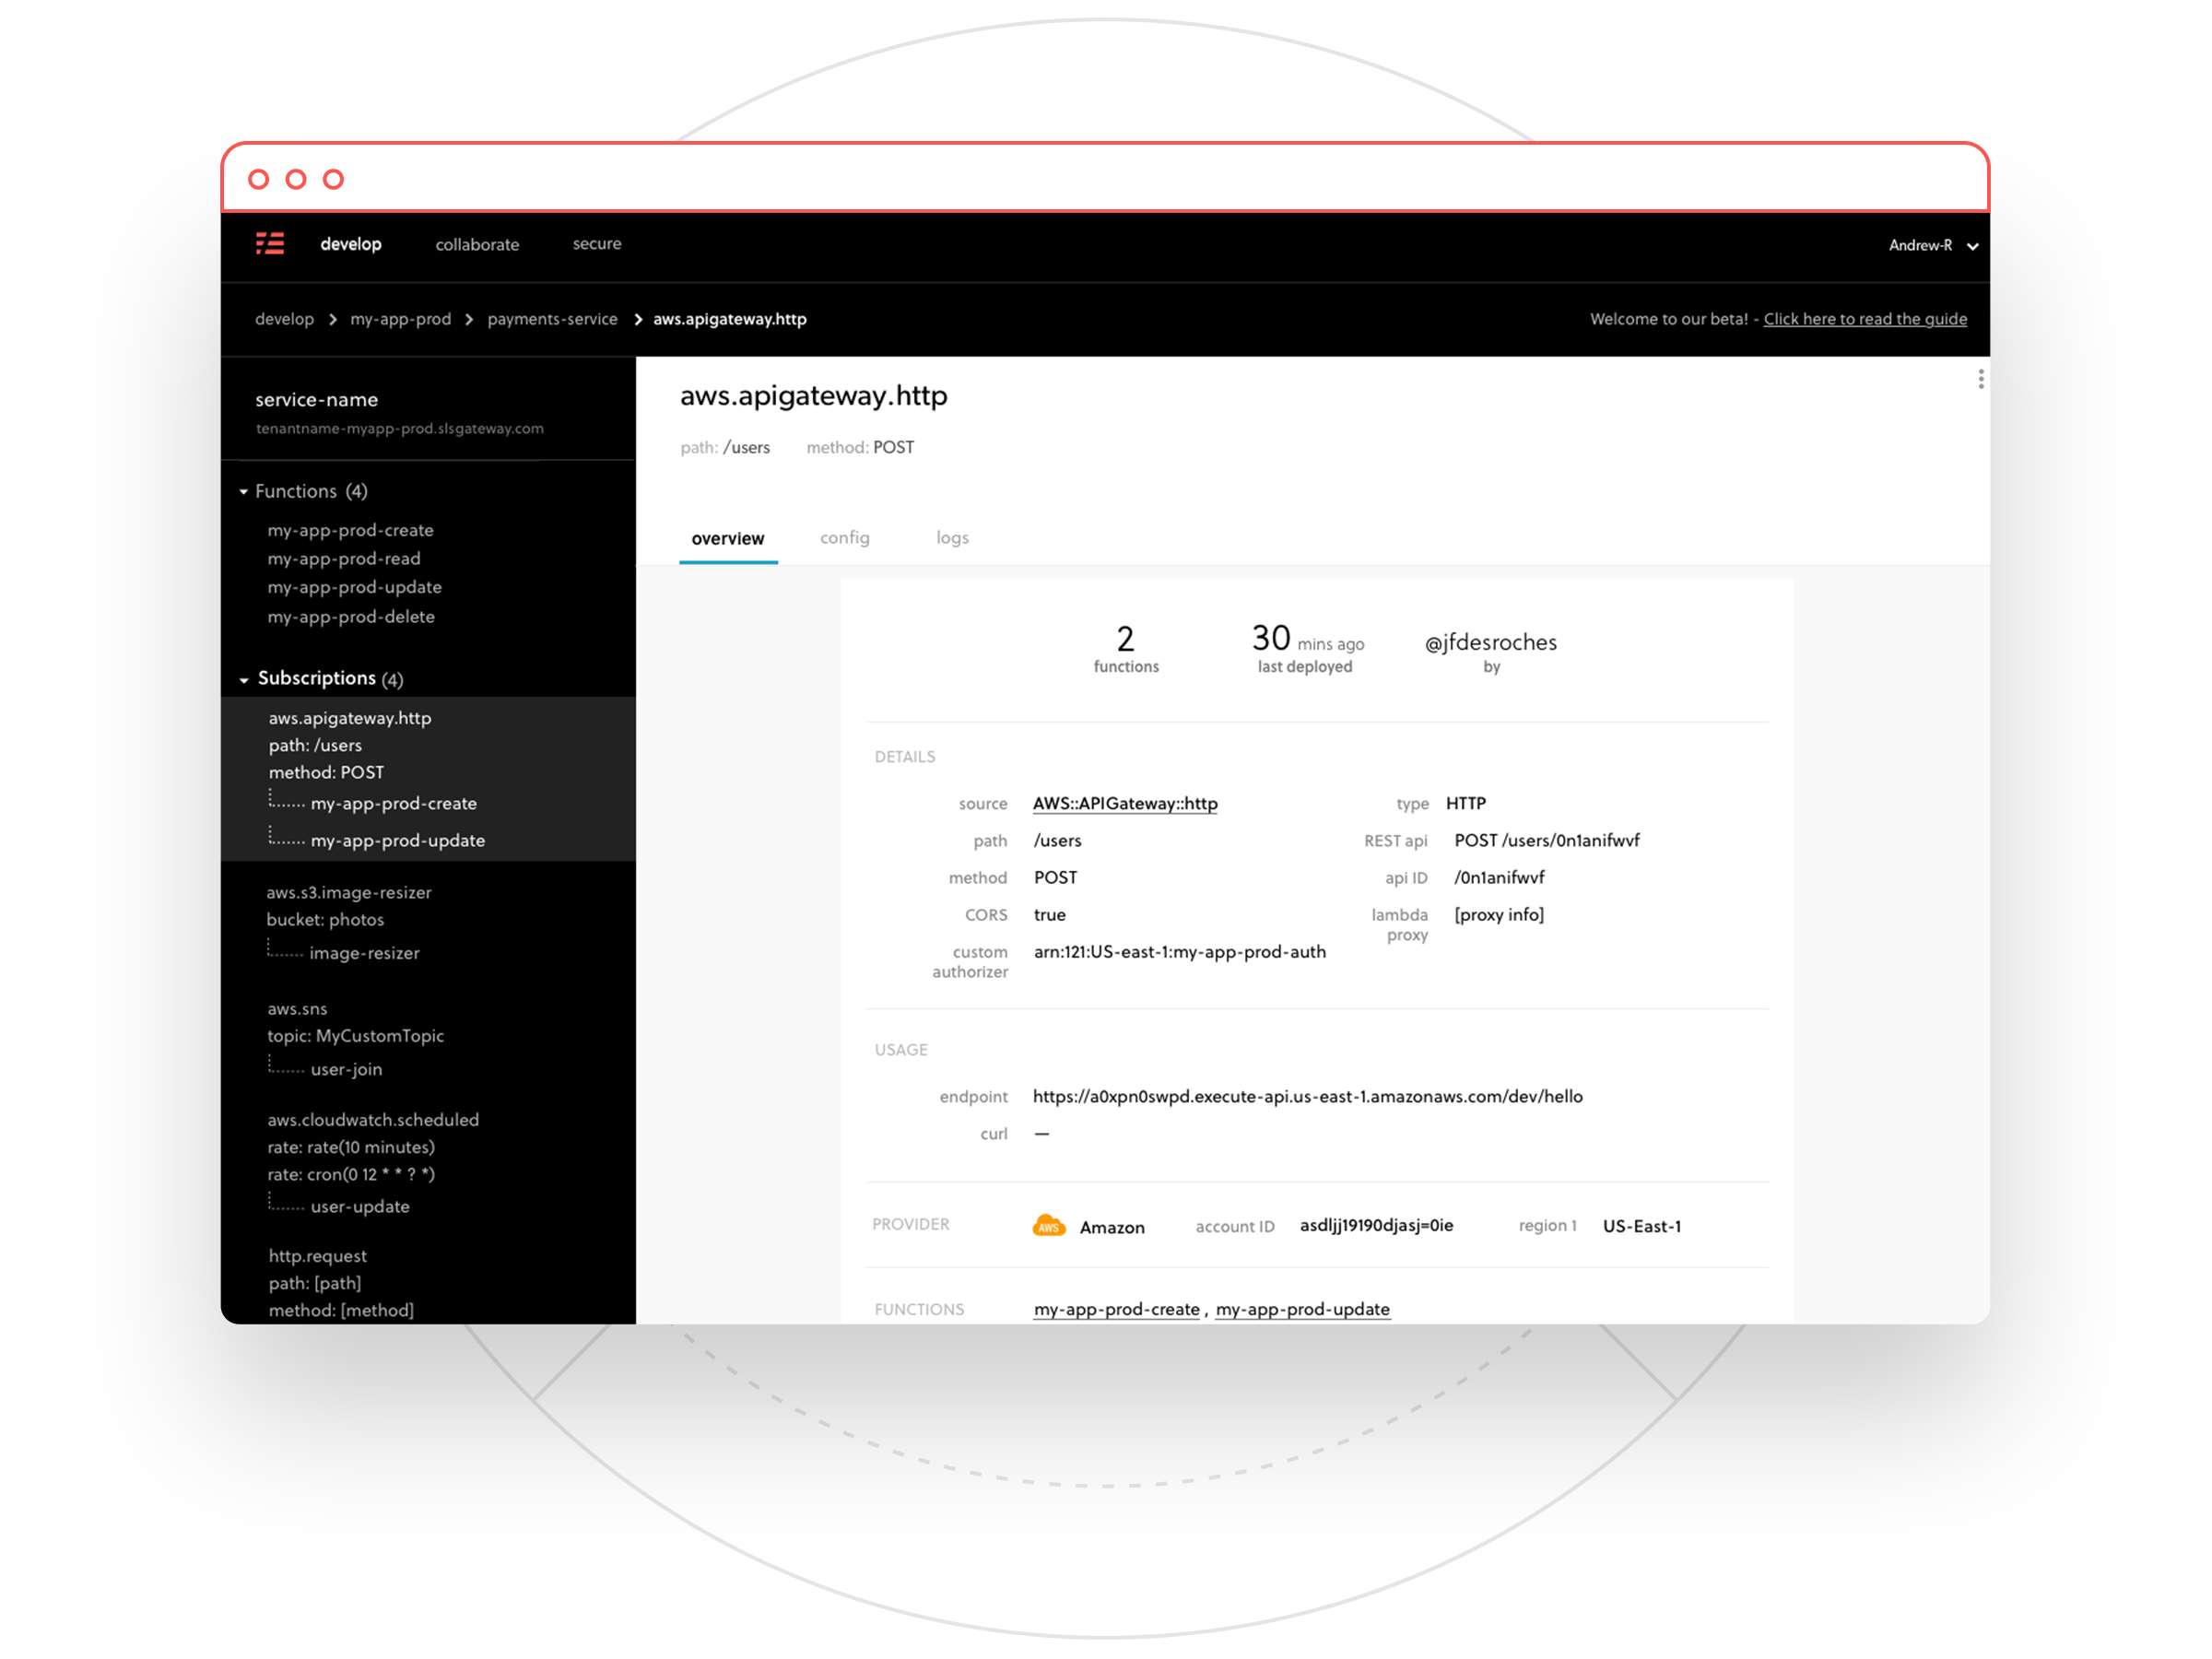Viewport: 2212px width, 1659px height.
Task: Open the vertical three-dot options menu
Action: (1980, 379)
